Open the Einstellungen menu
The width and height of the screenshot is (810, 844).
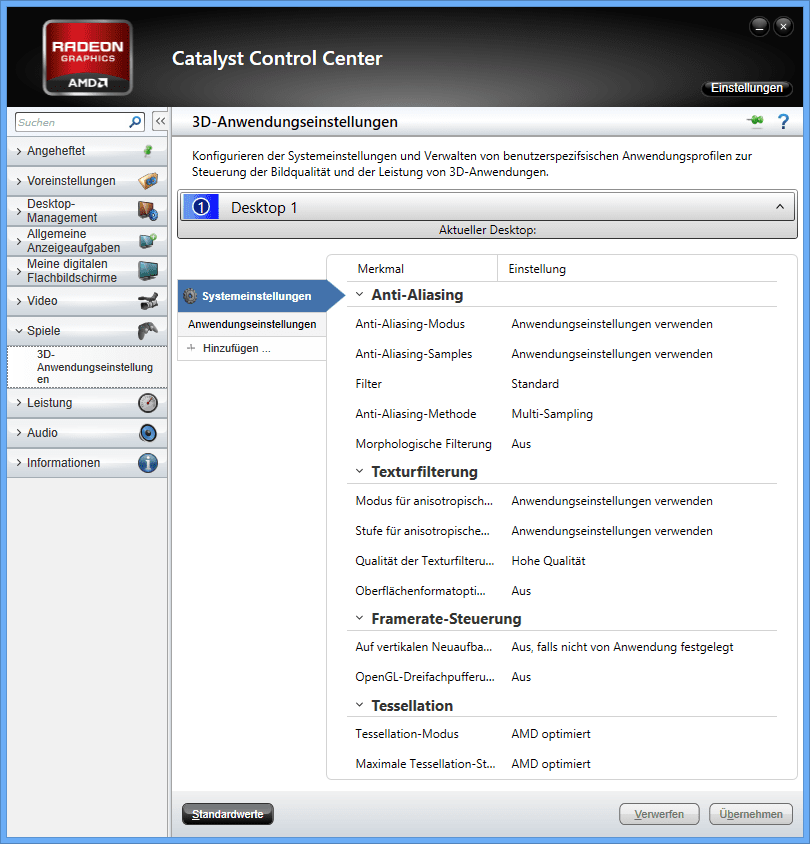tap(746, 88)
